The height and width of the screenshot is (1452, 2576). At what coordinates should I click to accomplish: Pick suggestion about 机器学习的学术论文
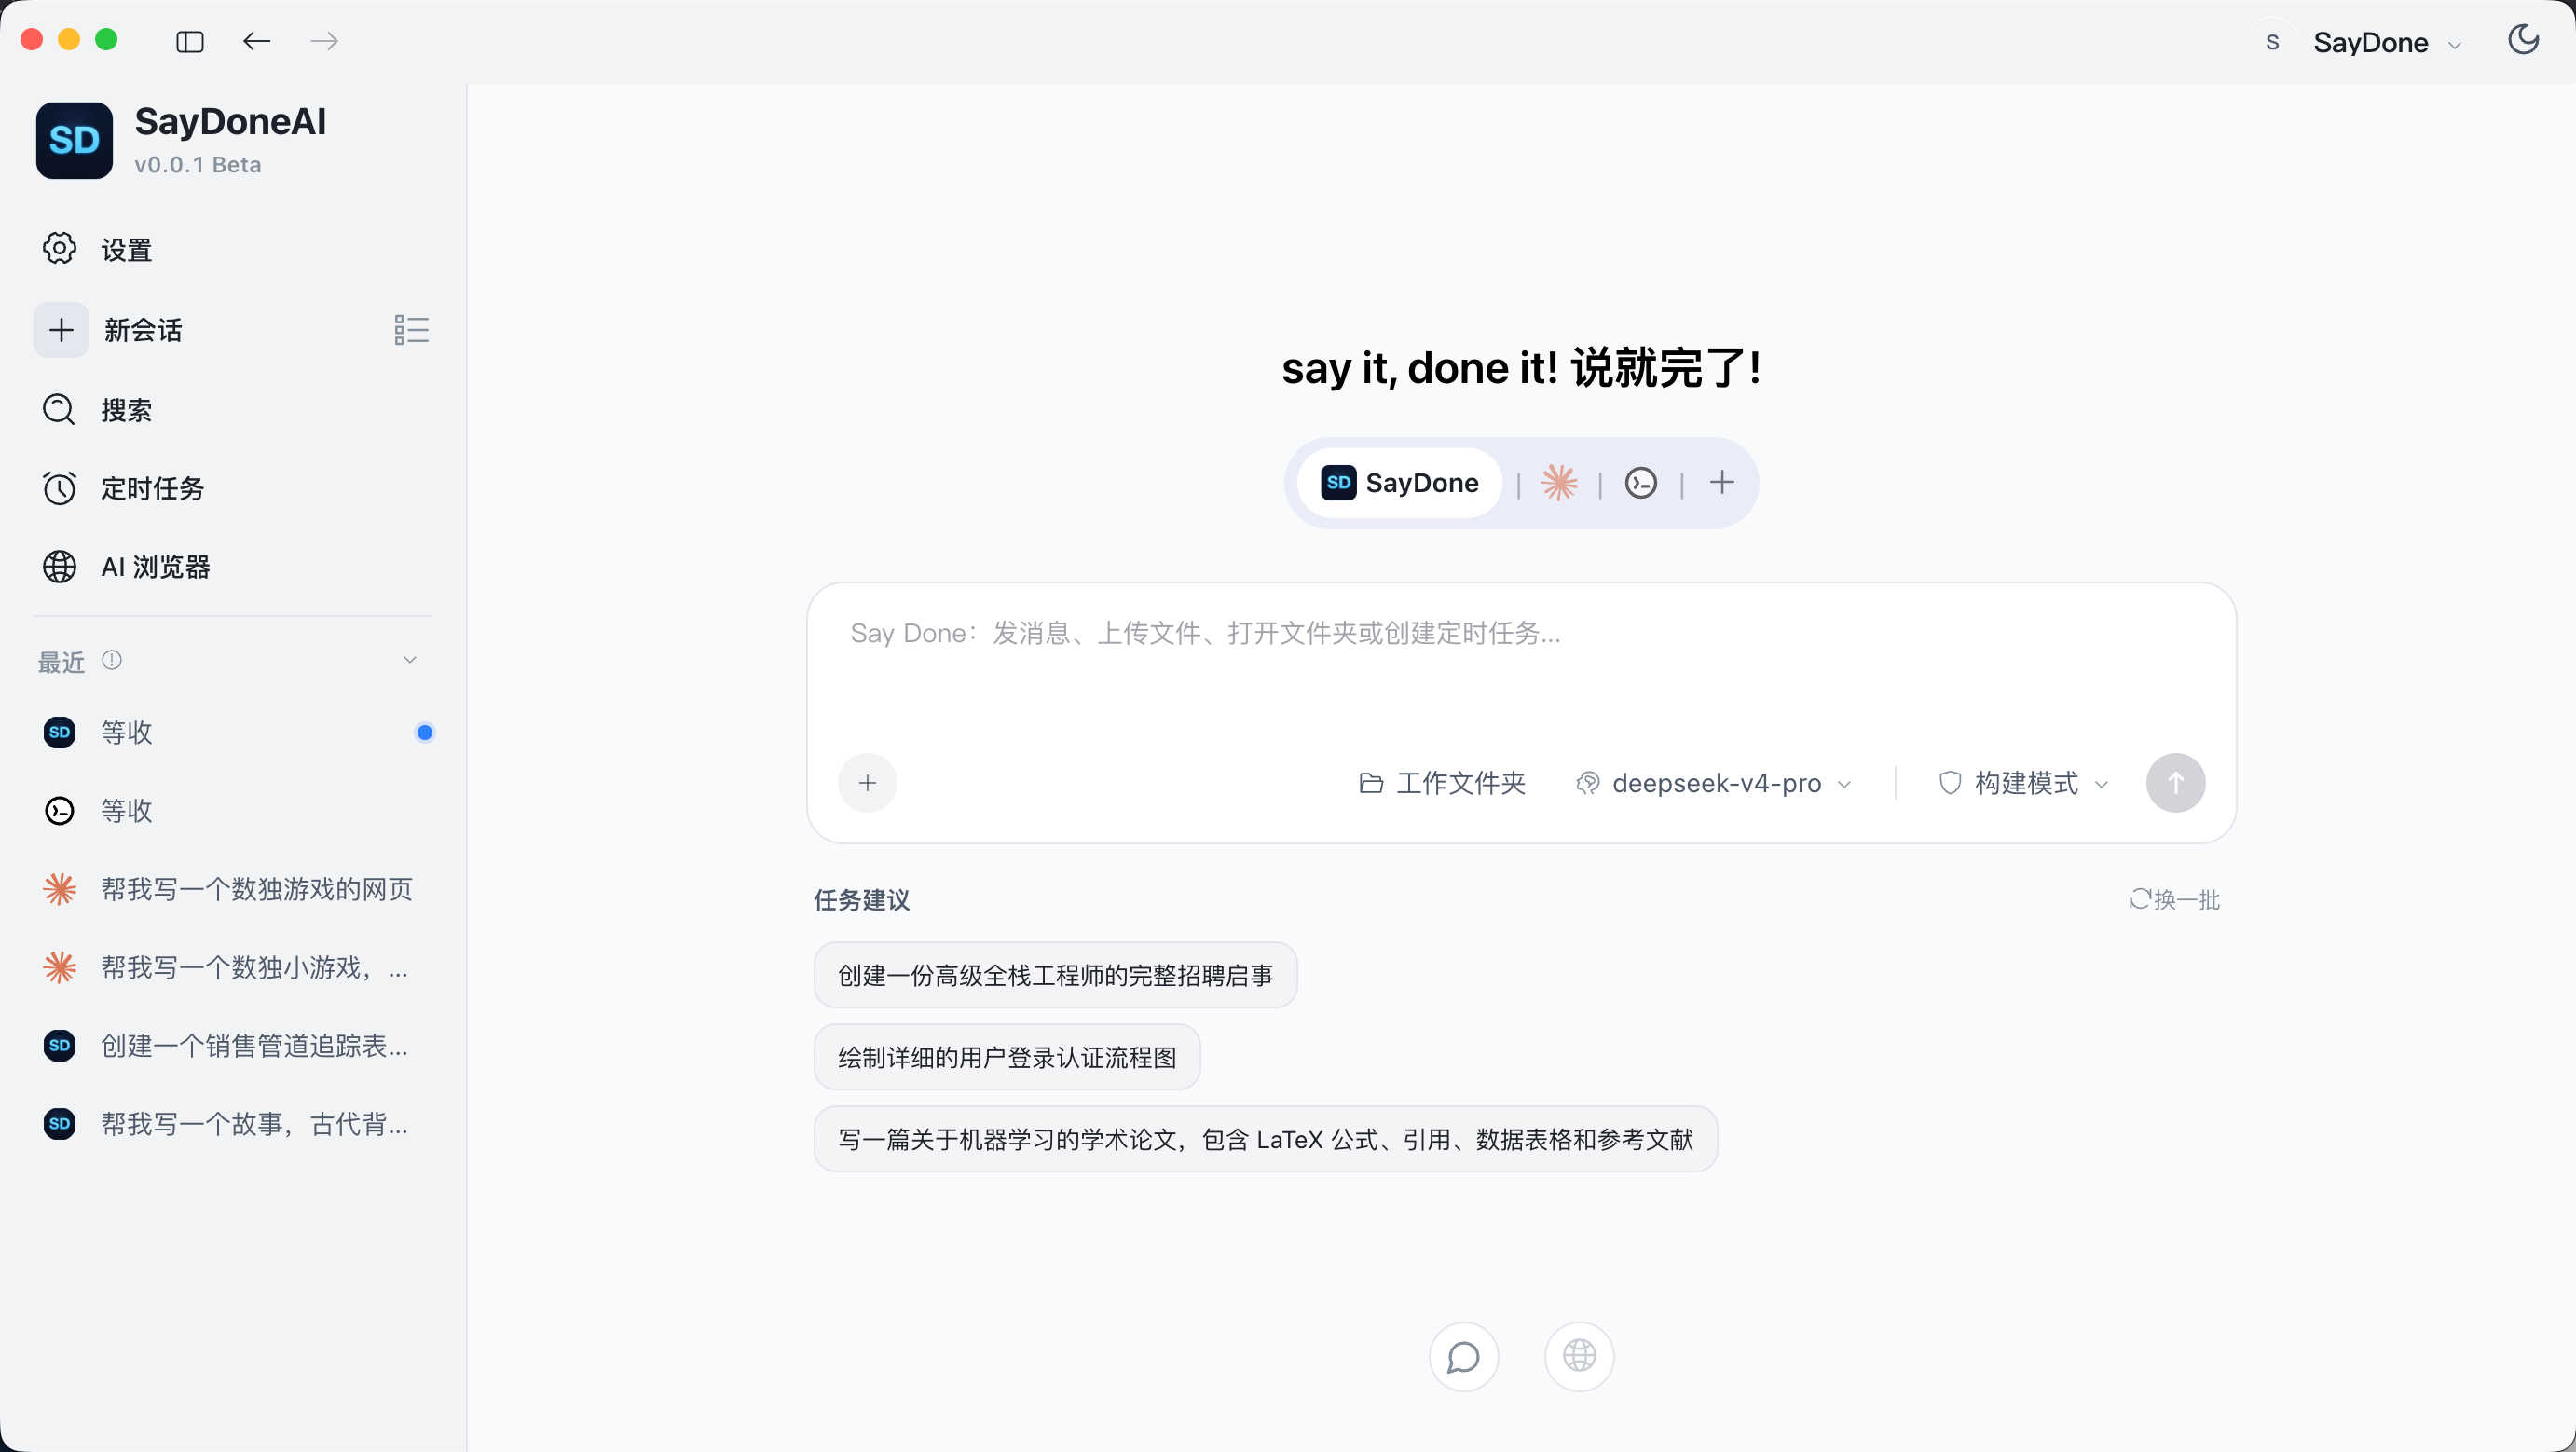pos(1265,1139)
